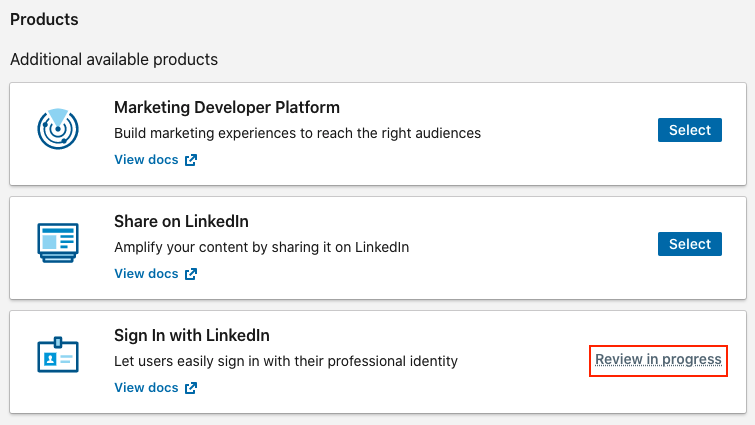The height and width of the screenshot is (425, 755).
Task: View docs for Share on LinkedIn
Action: [146, 274]
